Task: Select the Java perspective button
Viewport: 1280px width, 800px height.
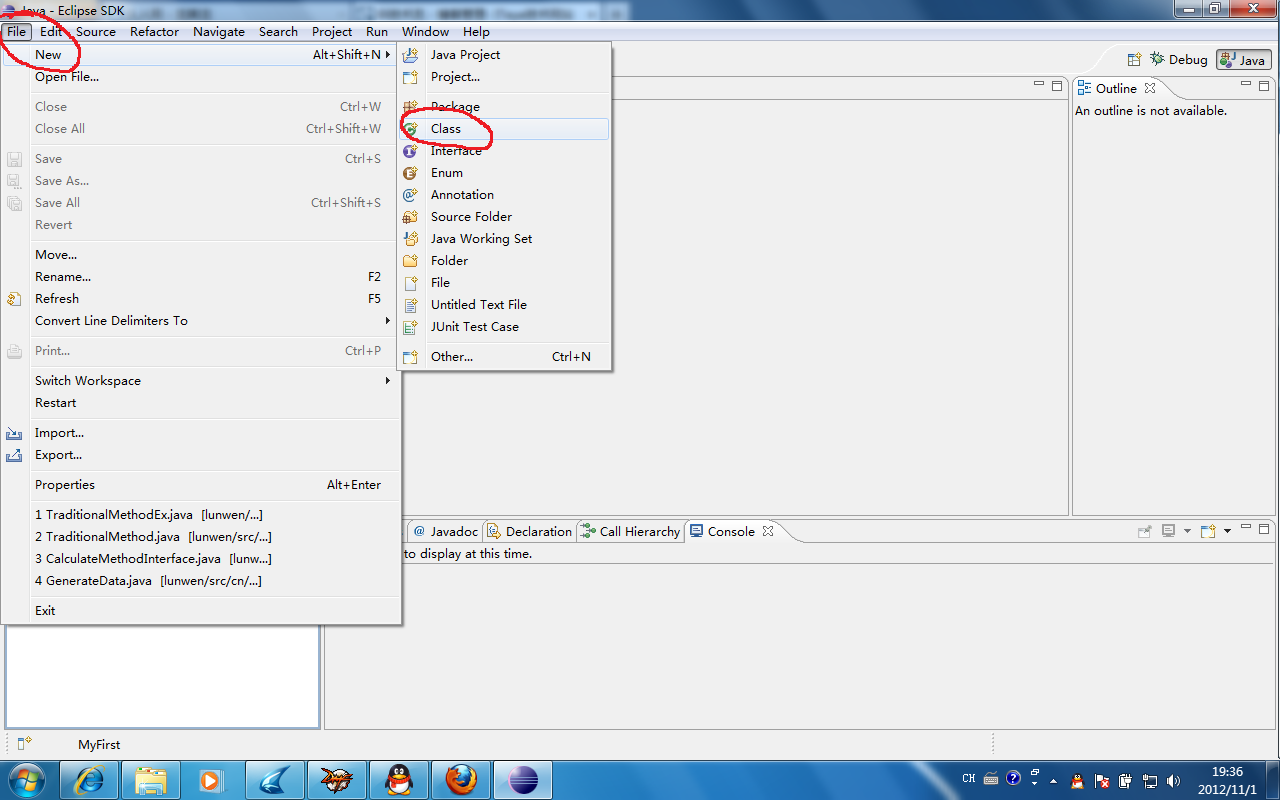Action: (1243, 60)
